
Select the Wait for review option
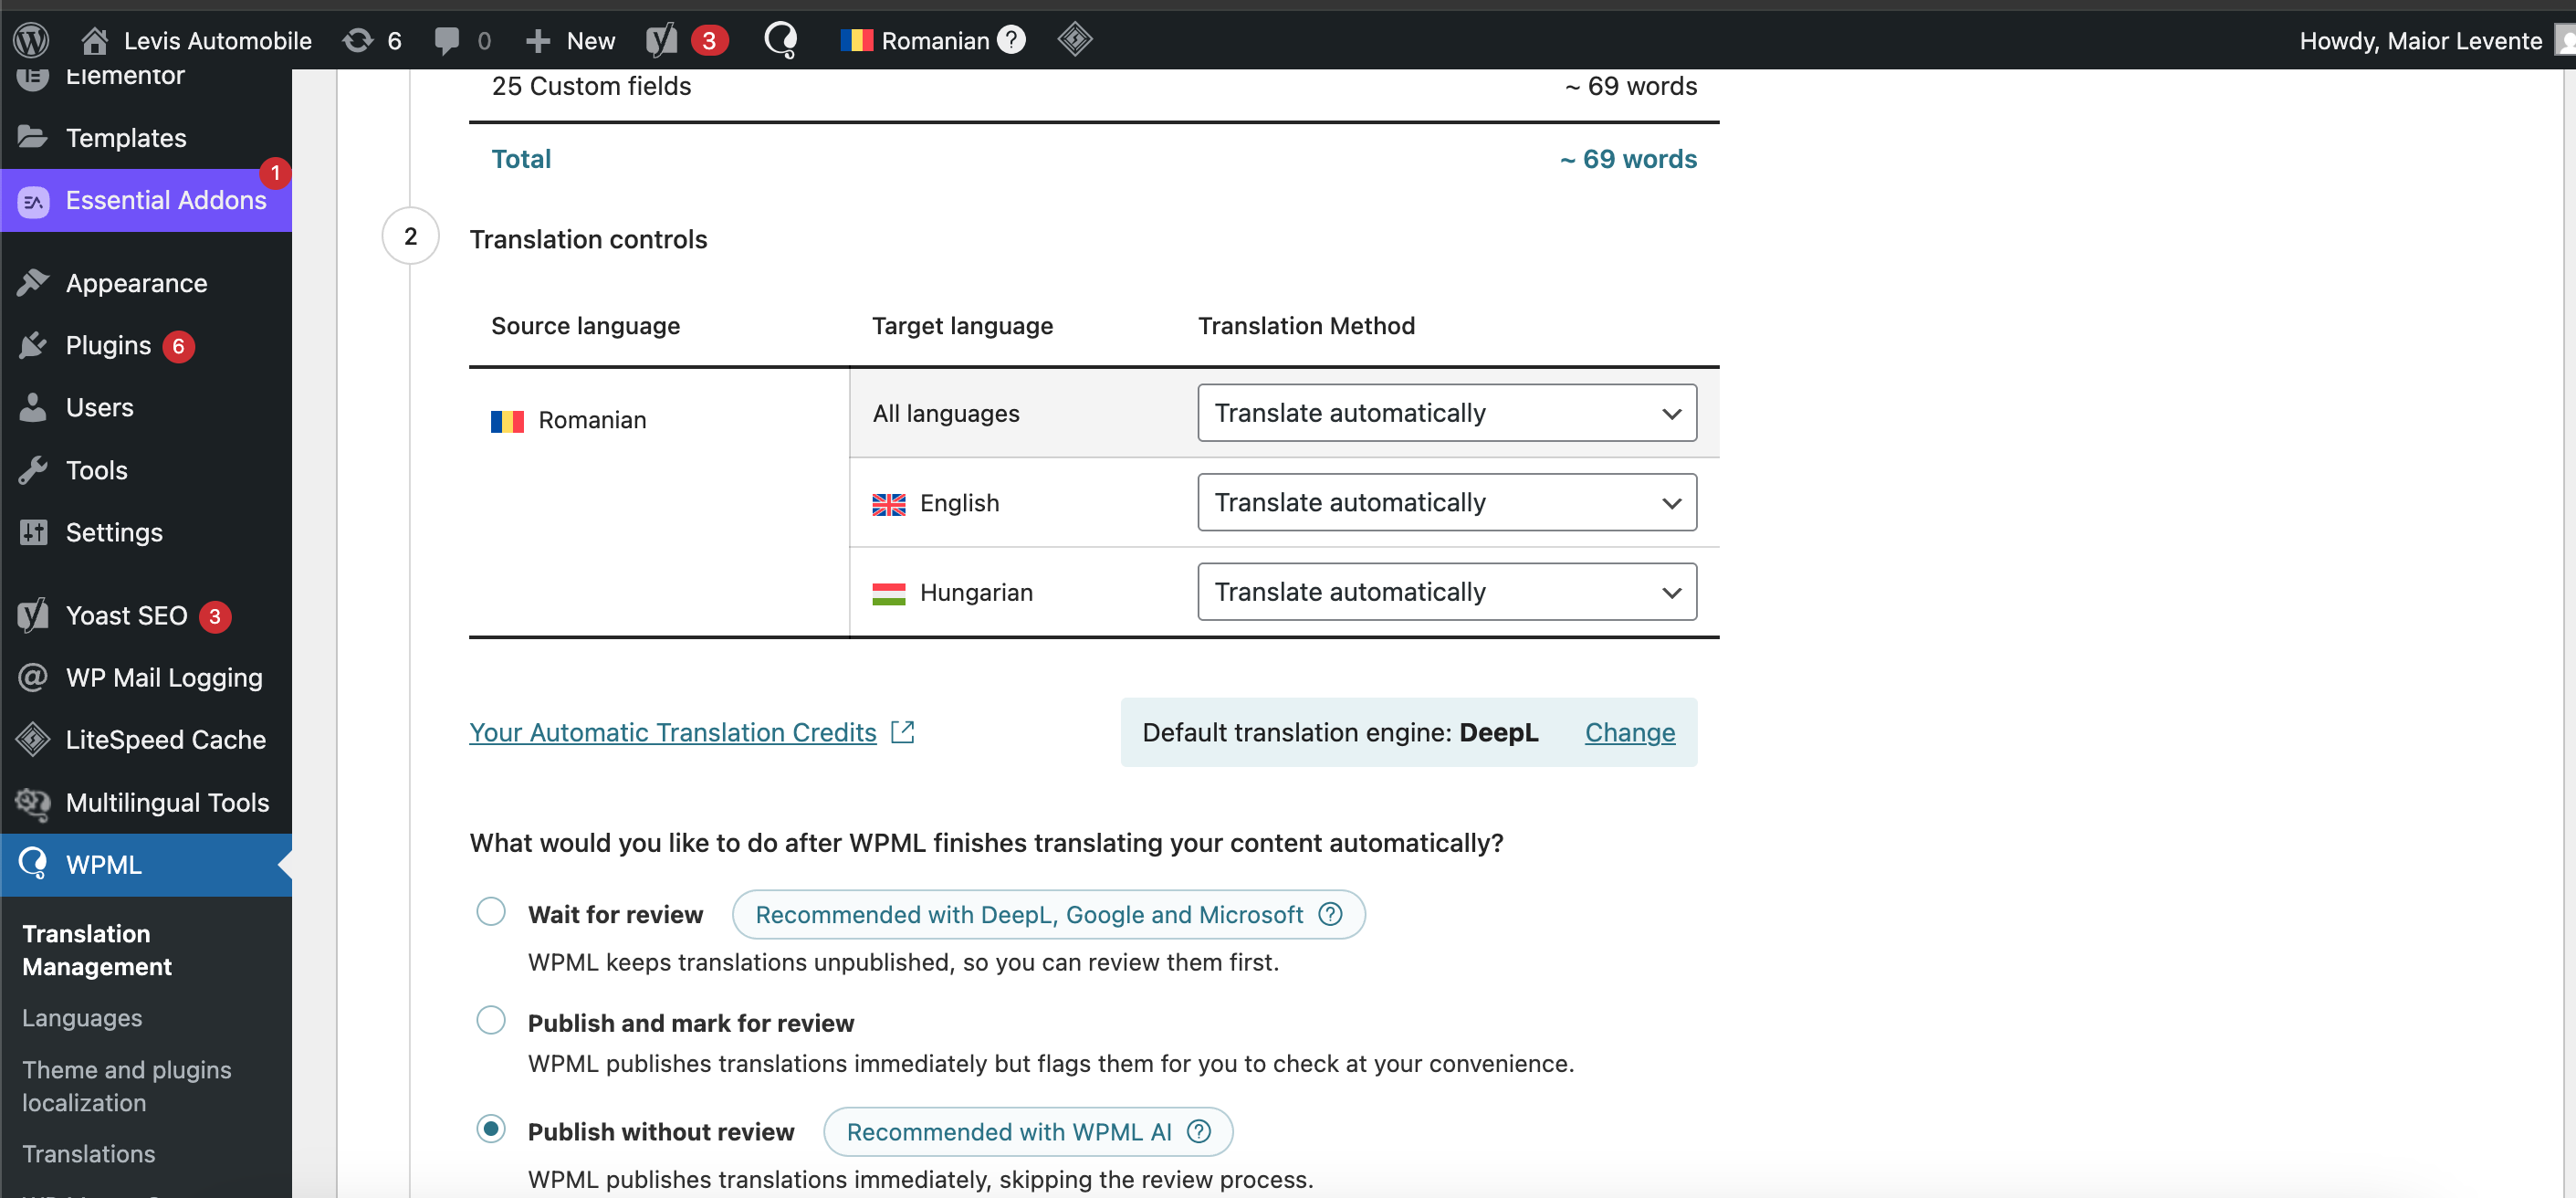(491, 912)
